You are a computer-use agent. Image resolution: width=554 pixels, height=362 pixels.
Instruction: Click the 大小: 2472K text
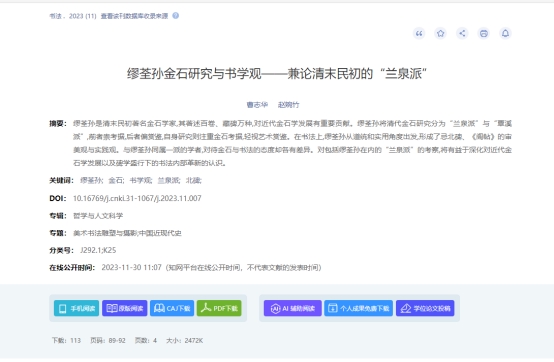point(184,340)
